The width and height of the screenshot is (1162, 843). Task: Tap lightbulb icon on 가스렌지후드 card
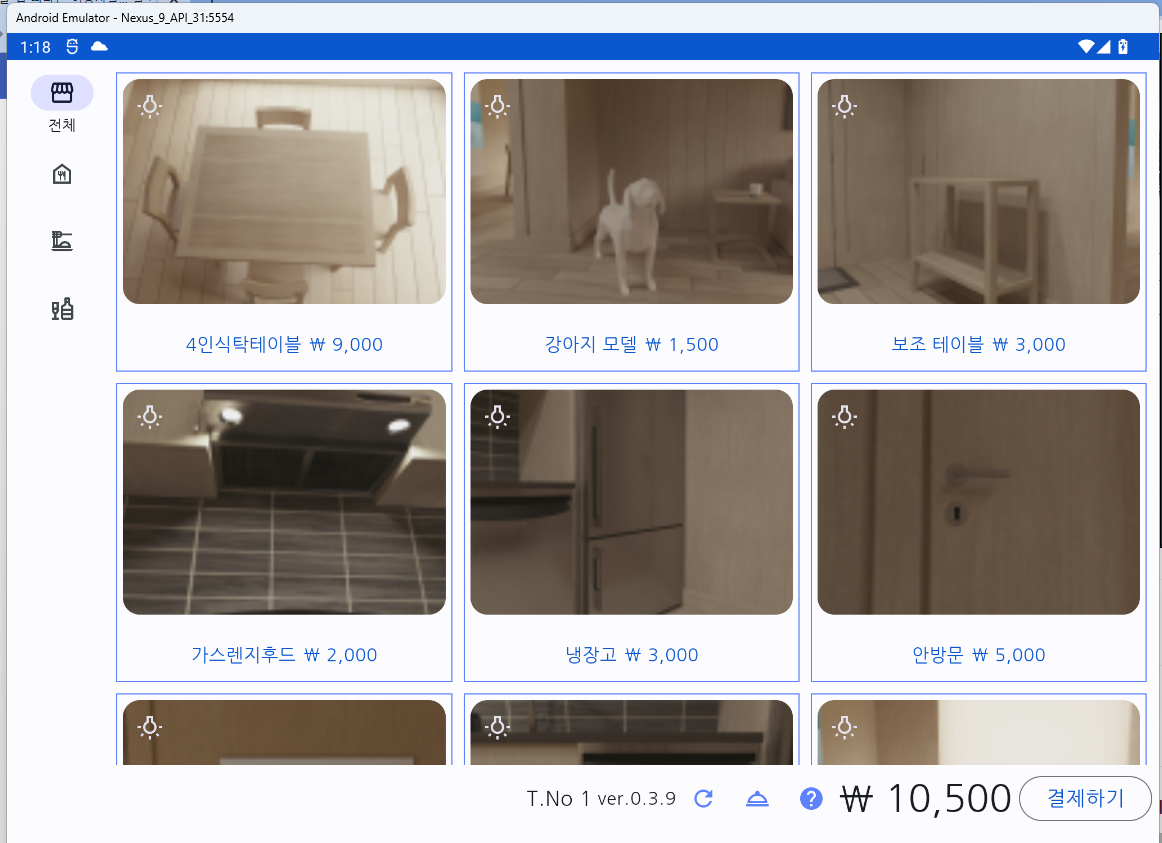(150, 416)
